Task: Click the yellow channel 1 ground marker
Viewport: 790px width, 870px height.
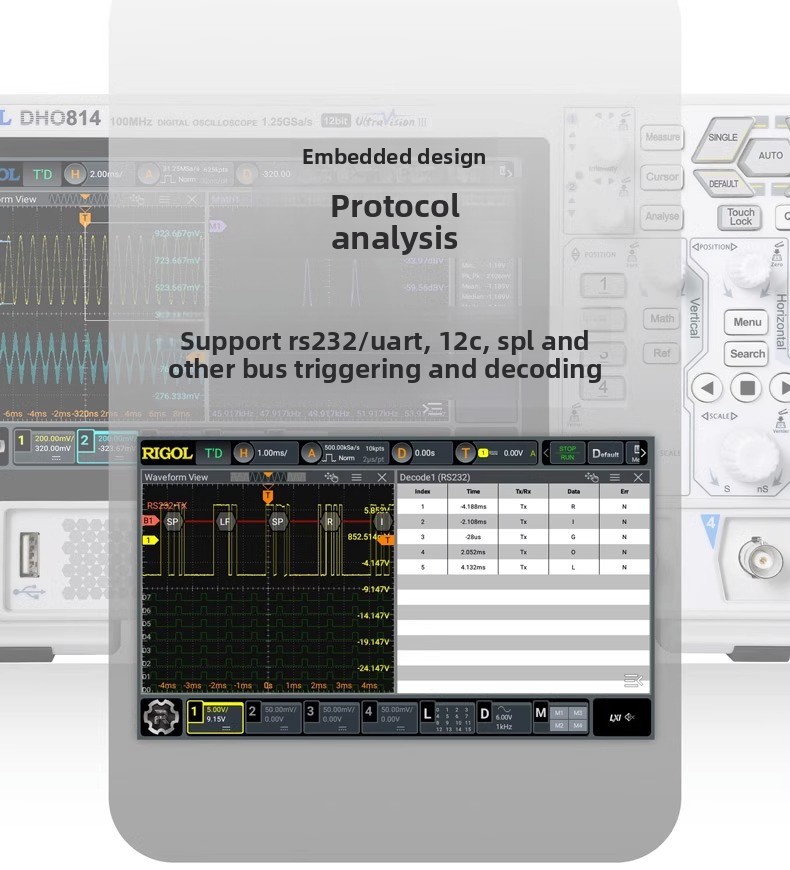Action: tap(150, 540)
